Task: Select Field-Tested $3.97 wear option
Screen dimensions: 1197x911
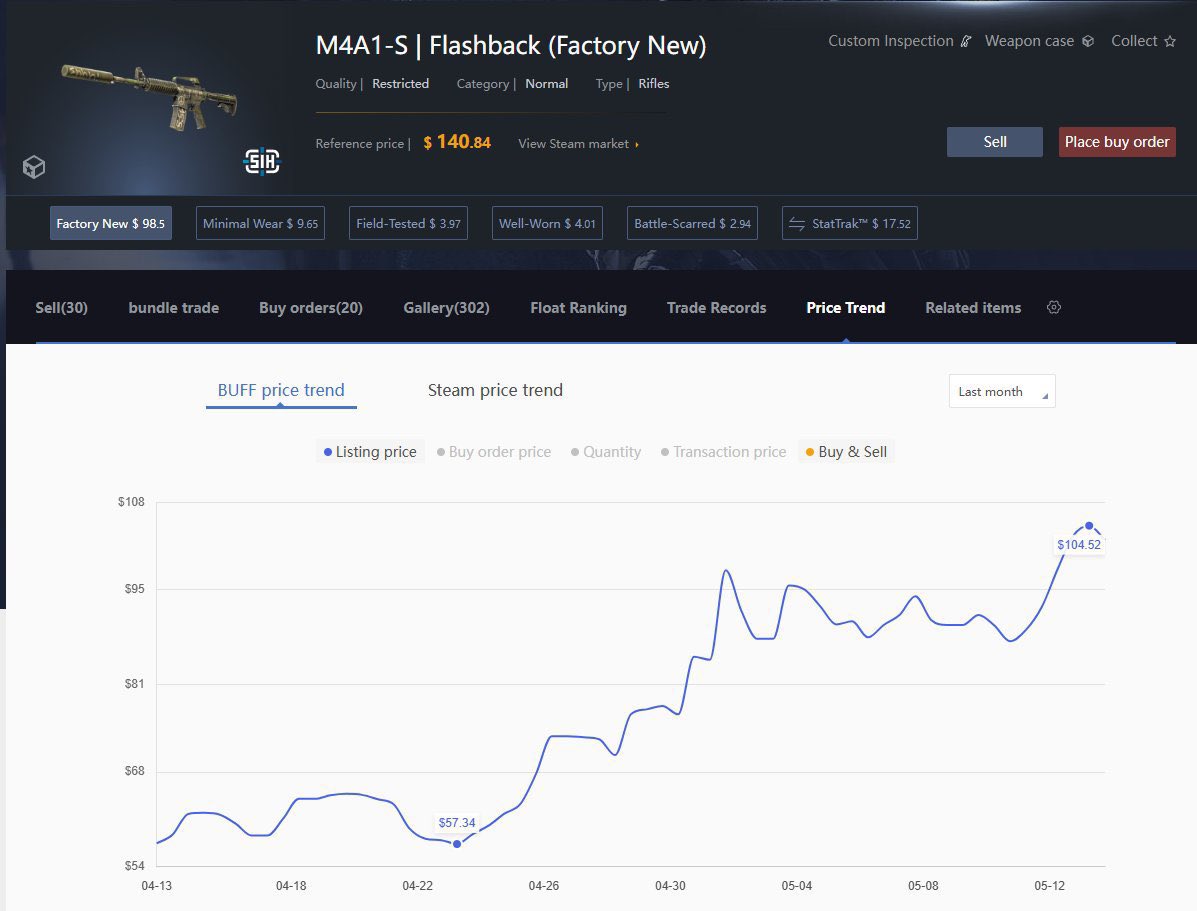Action: pos(408,223)
